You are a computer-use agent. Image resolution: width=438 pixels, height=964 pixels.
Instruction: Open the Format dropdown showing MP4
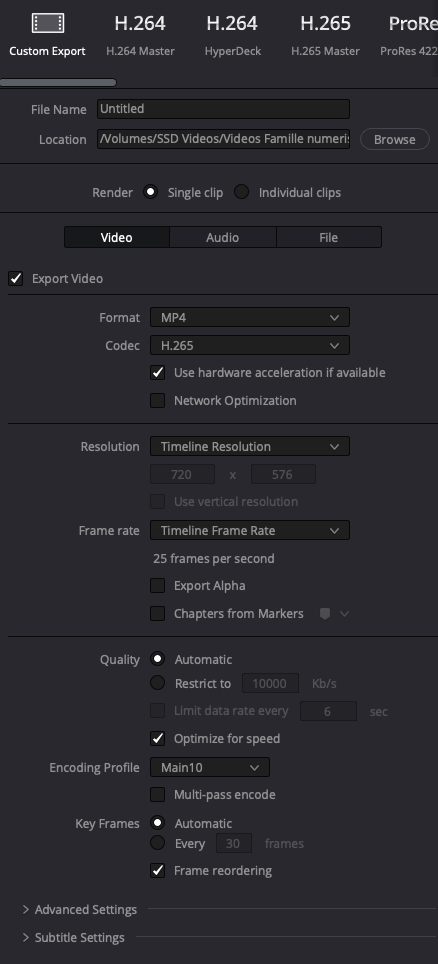(x=250, y=317)
